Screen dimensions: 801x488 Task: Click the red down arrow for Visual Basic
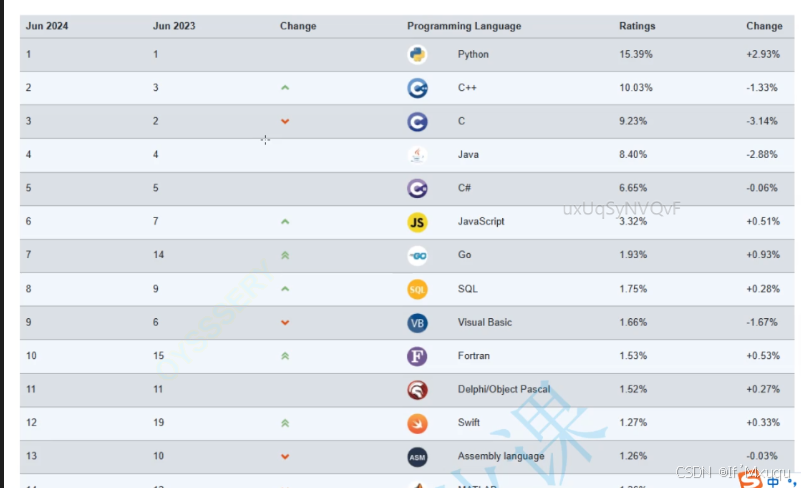(x=285, y=323)
